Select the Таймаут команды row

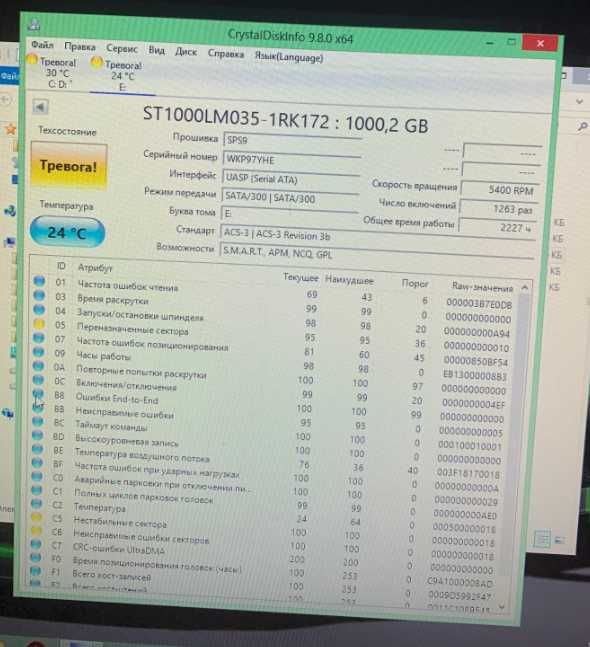268,433
